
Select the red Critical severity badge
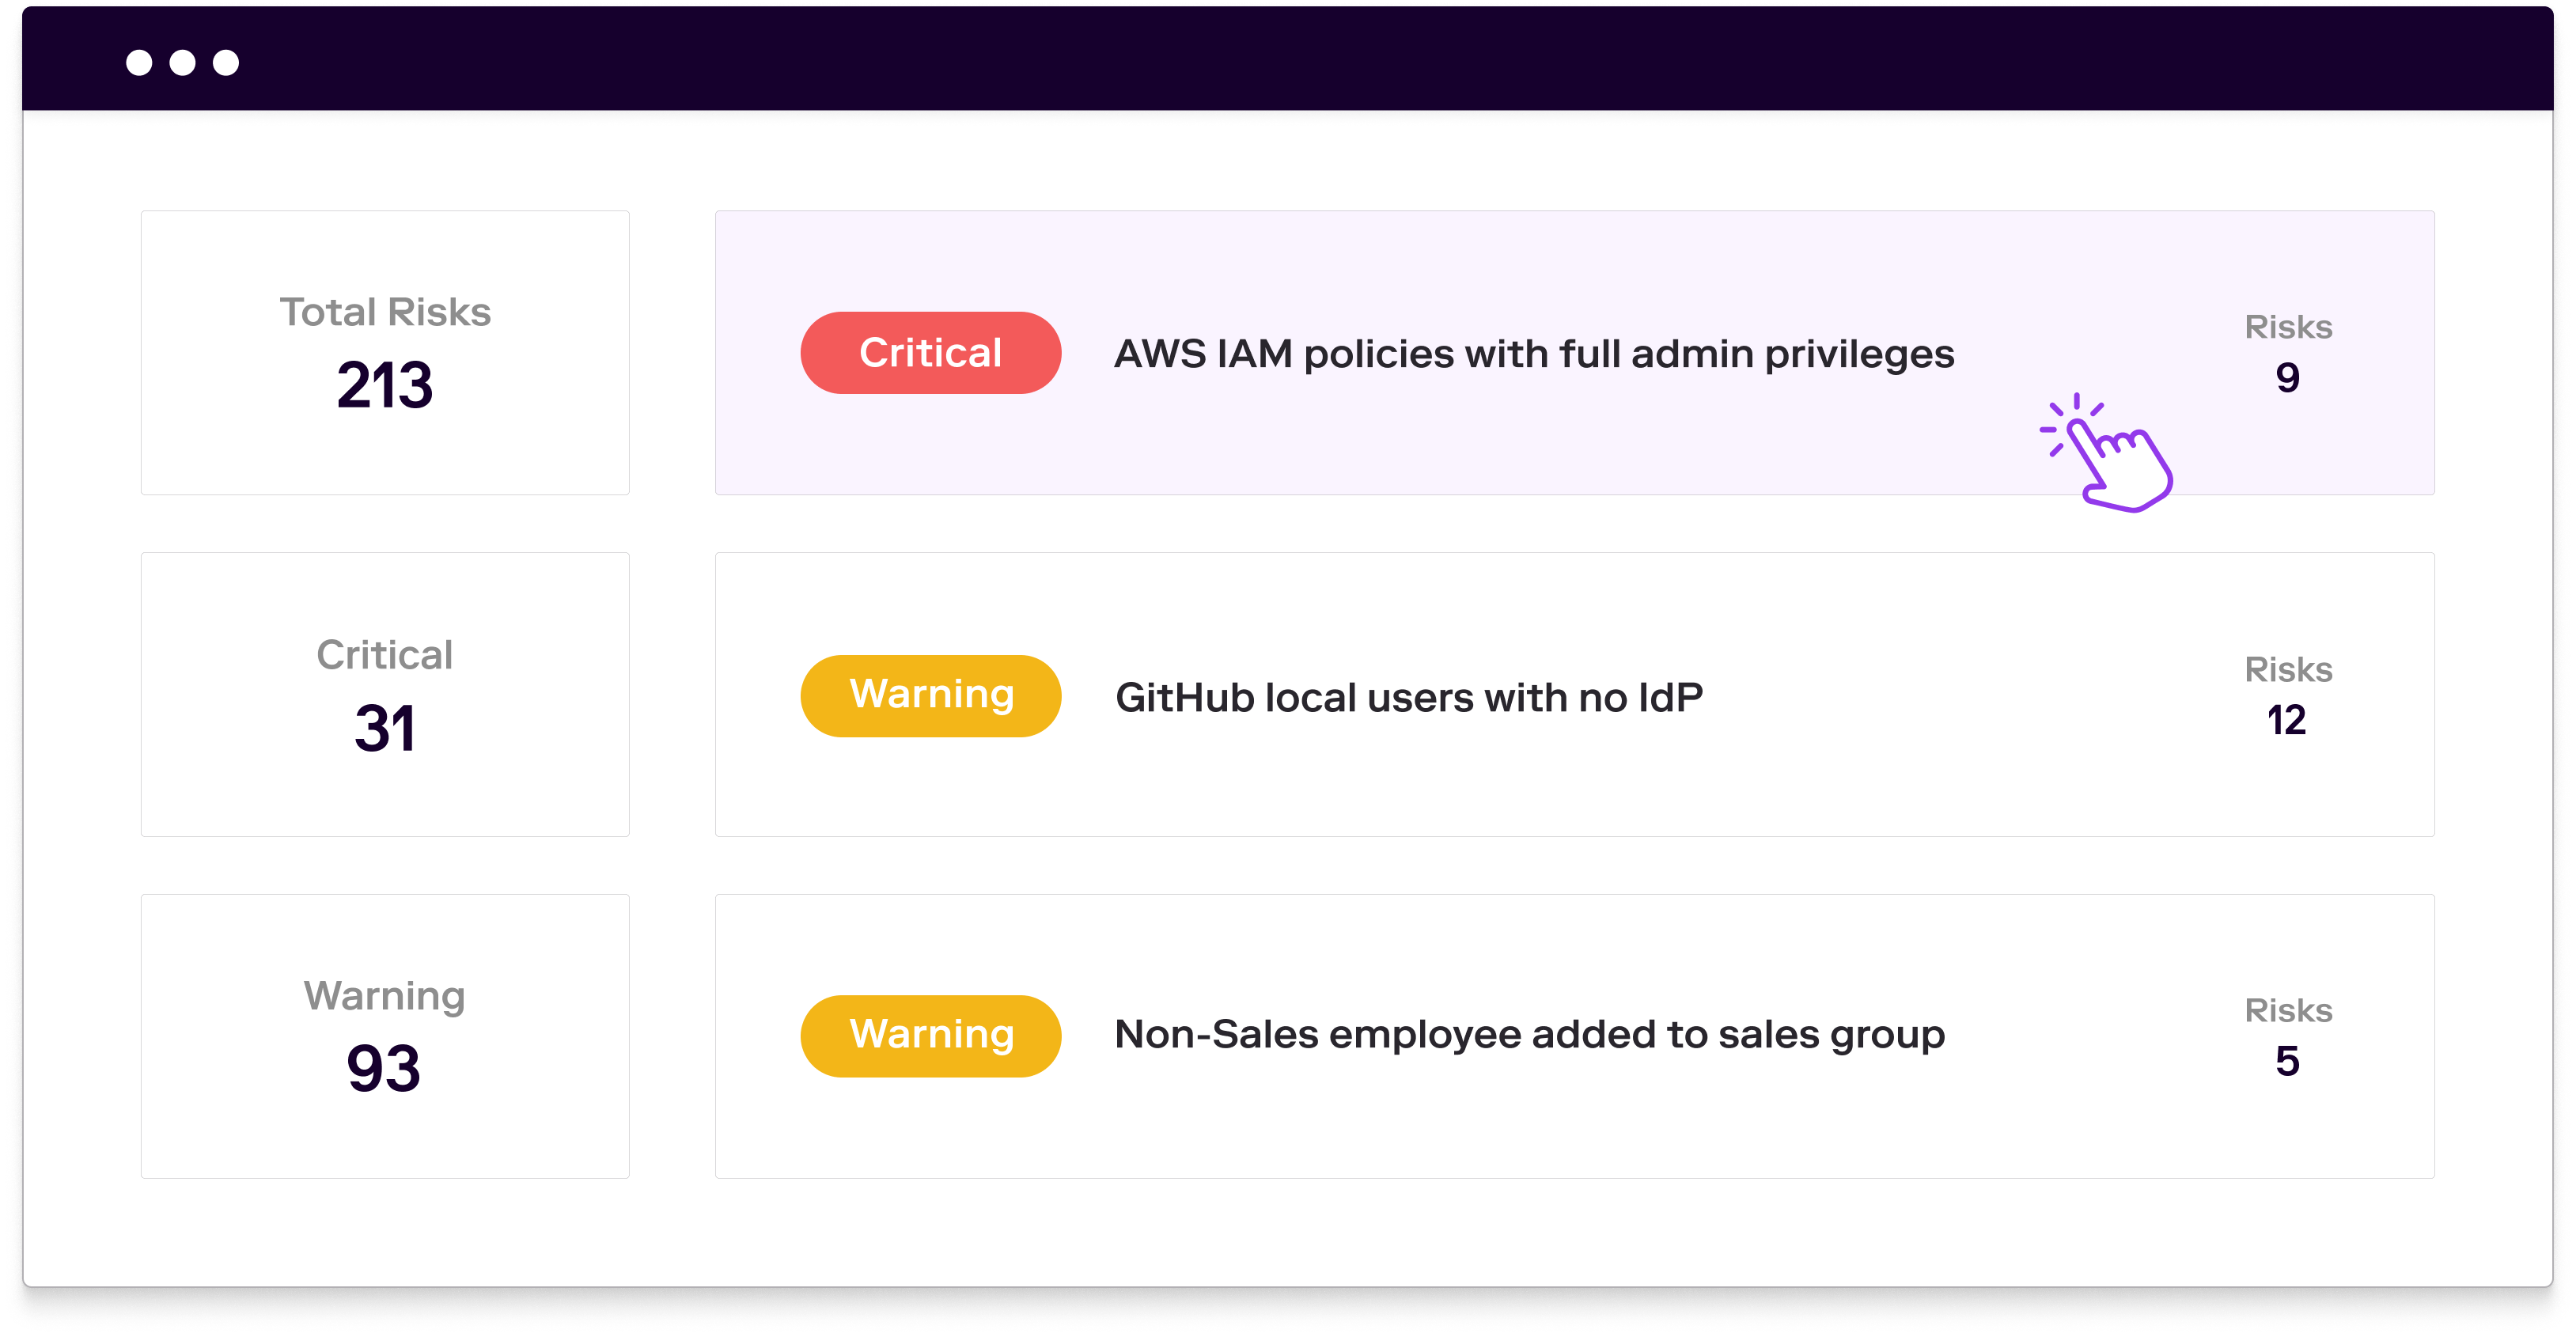[x=930, y=353]
